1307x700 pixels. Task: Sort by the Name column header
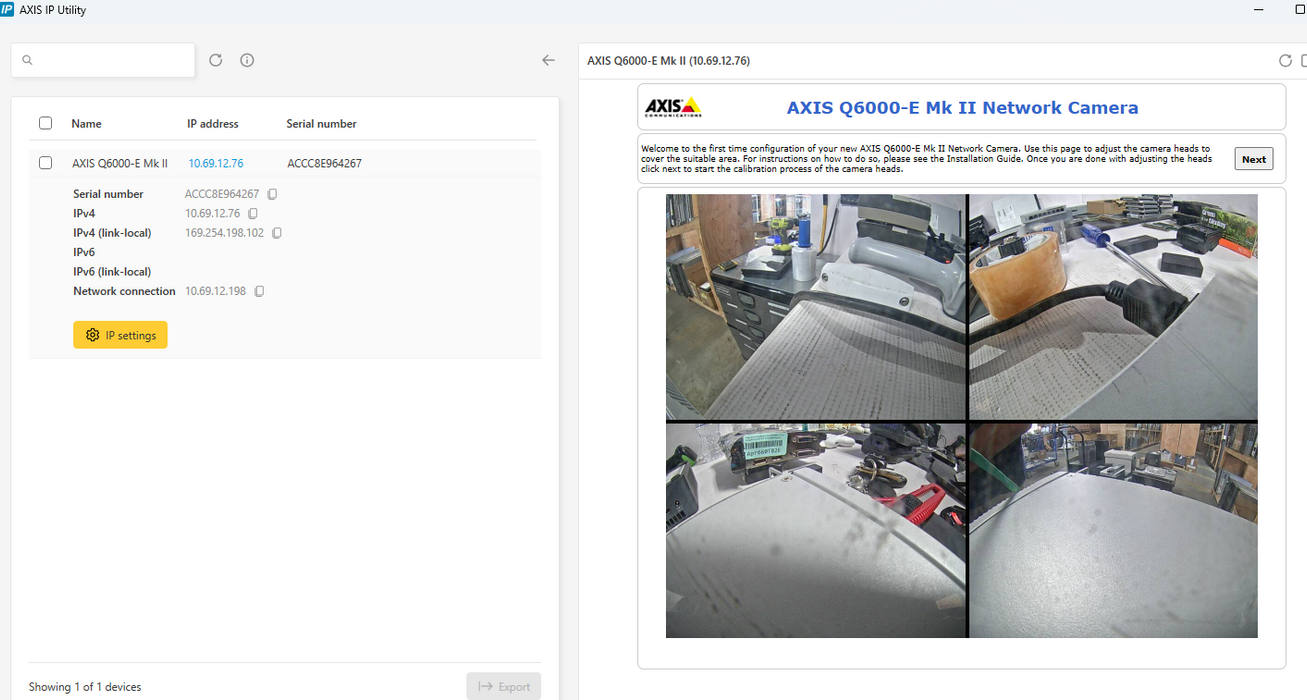86,124
